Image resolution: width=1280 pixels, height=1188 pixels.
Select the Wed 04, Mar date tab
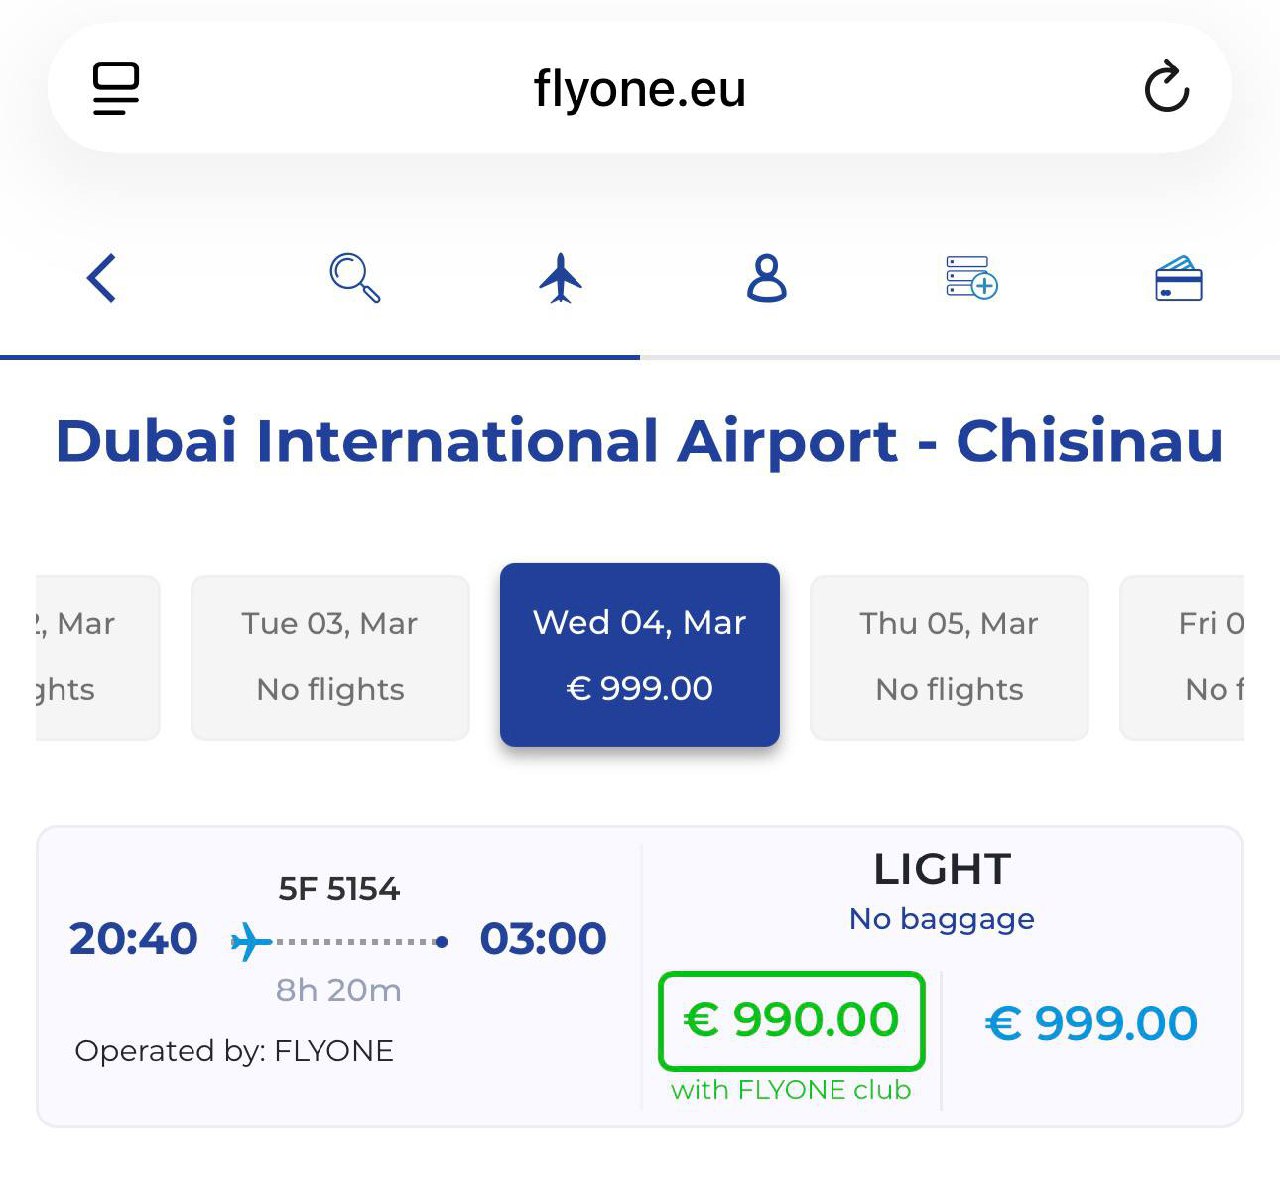coord(640,655)
